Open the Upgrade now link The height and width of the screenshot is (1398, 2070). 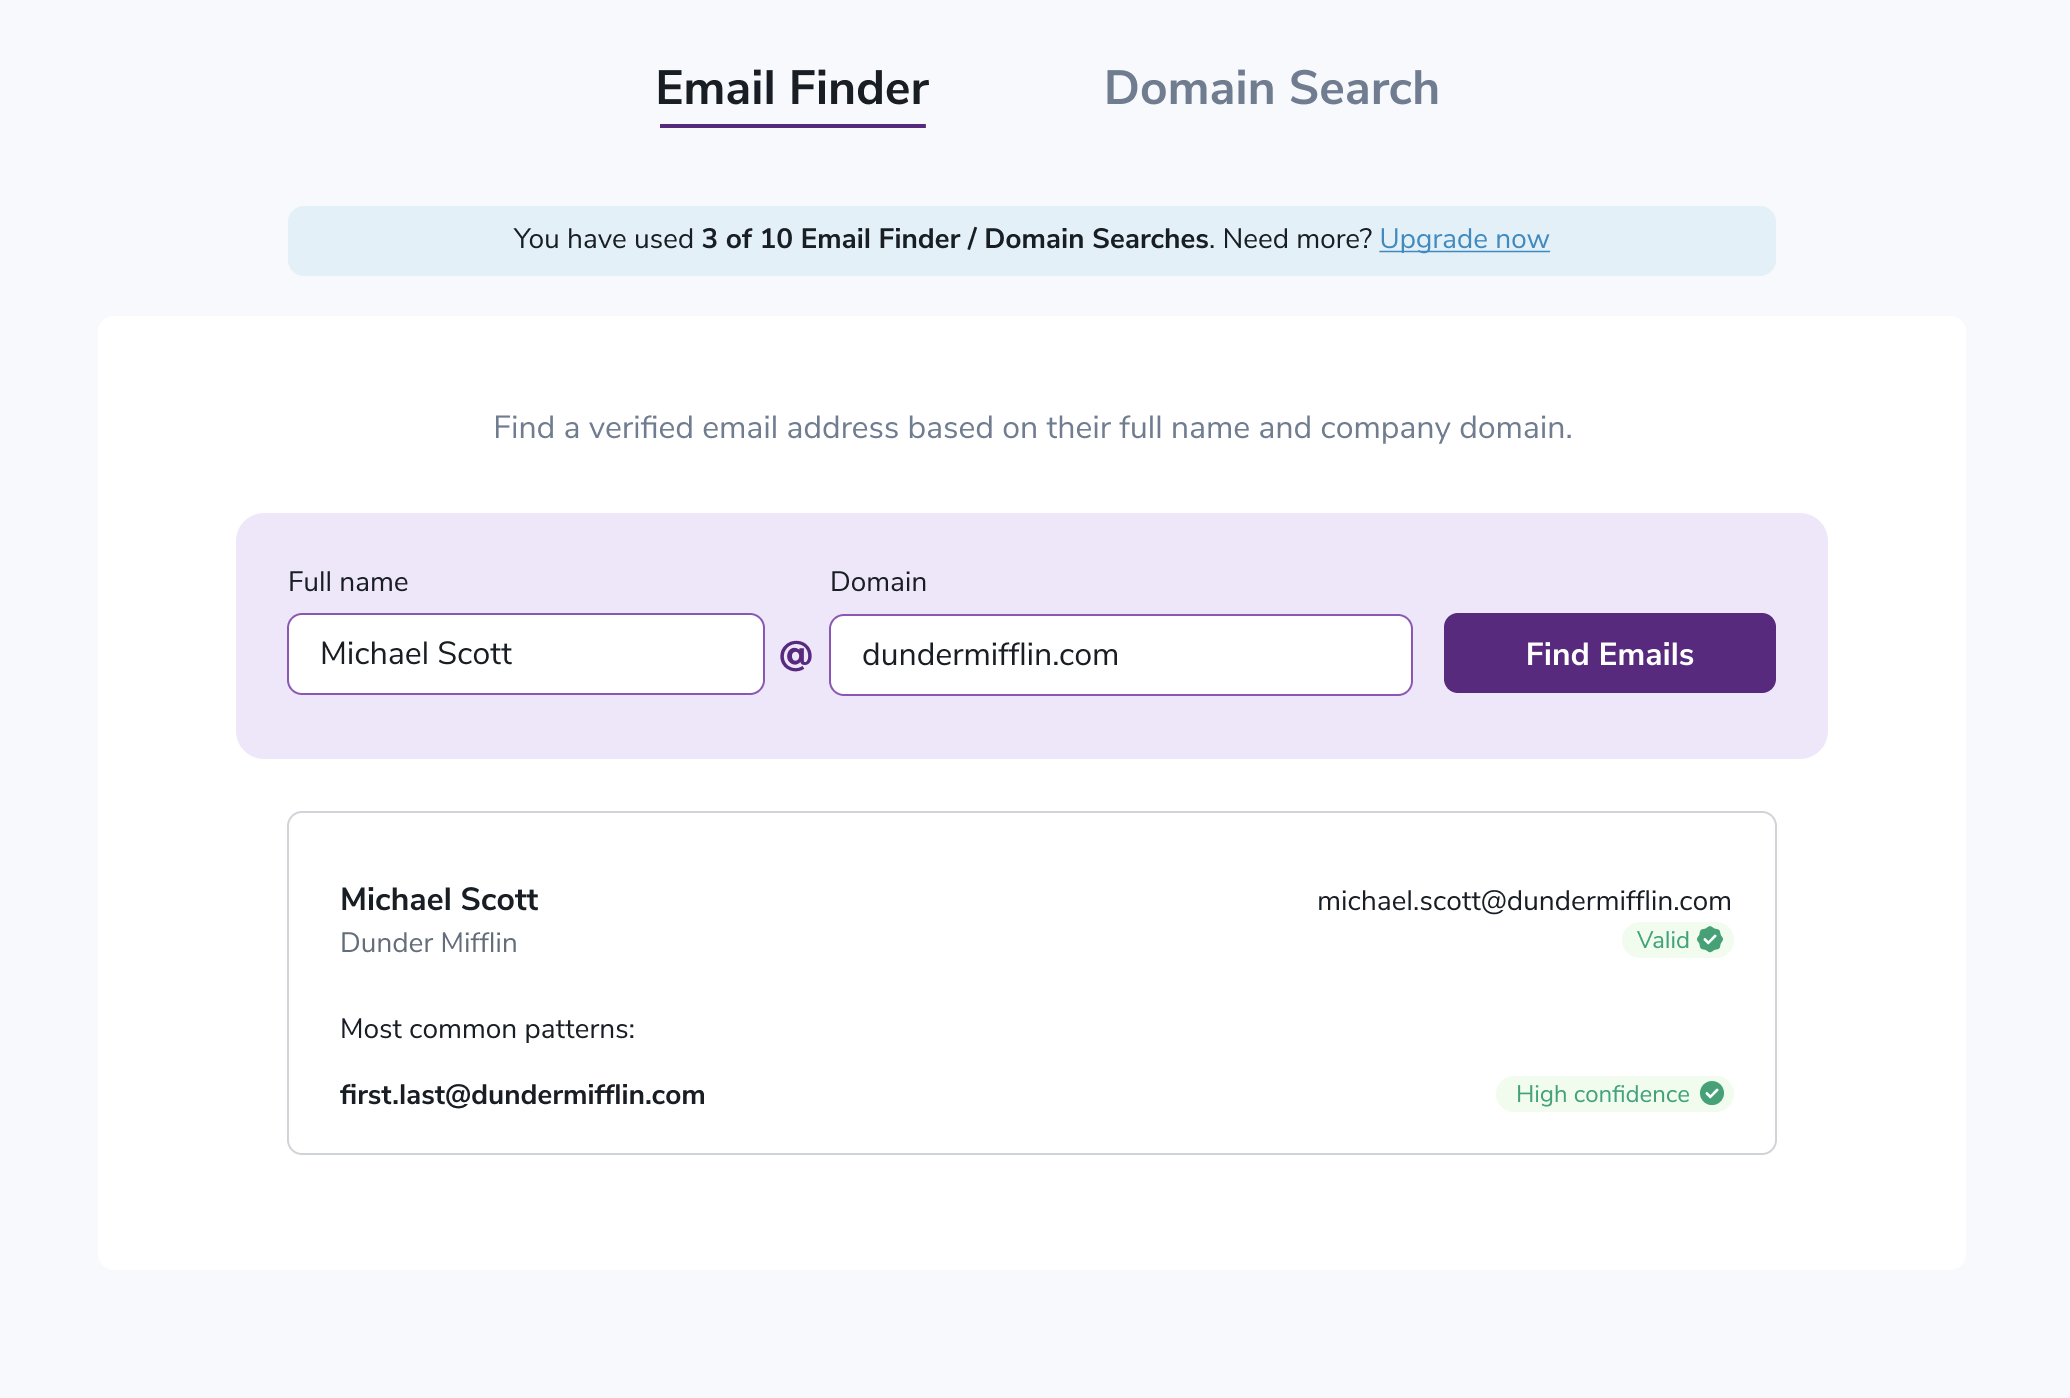pos(1463,240)
